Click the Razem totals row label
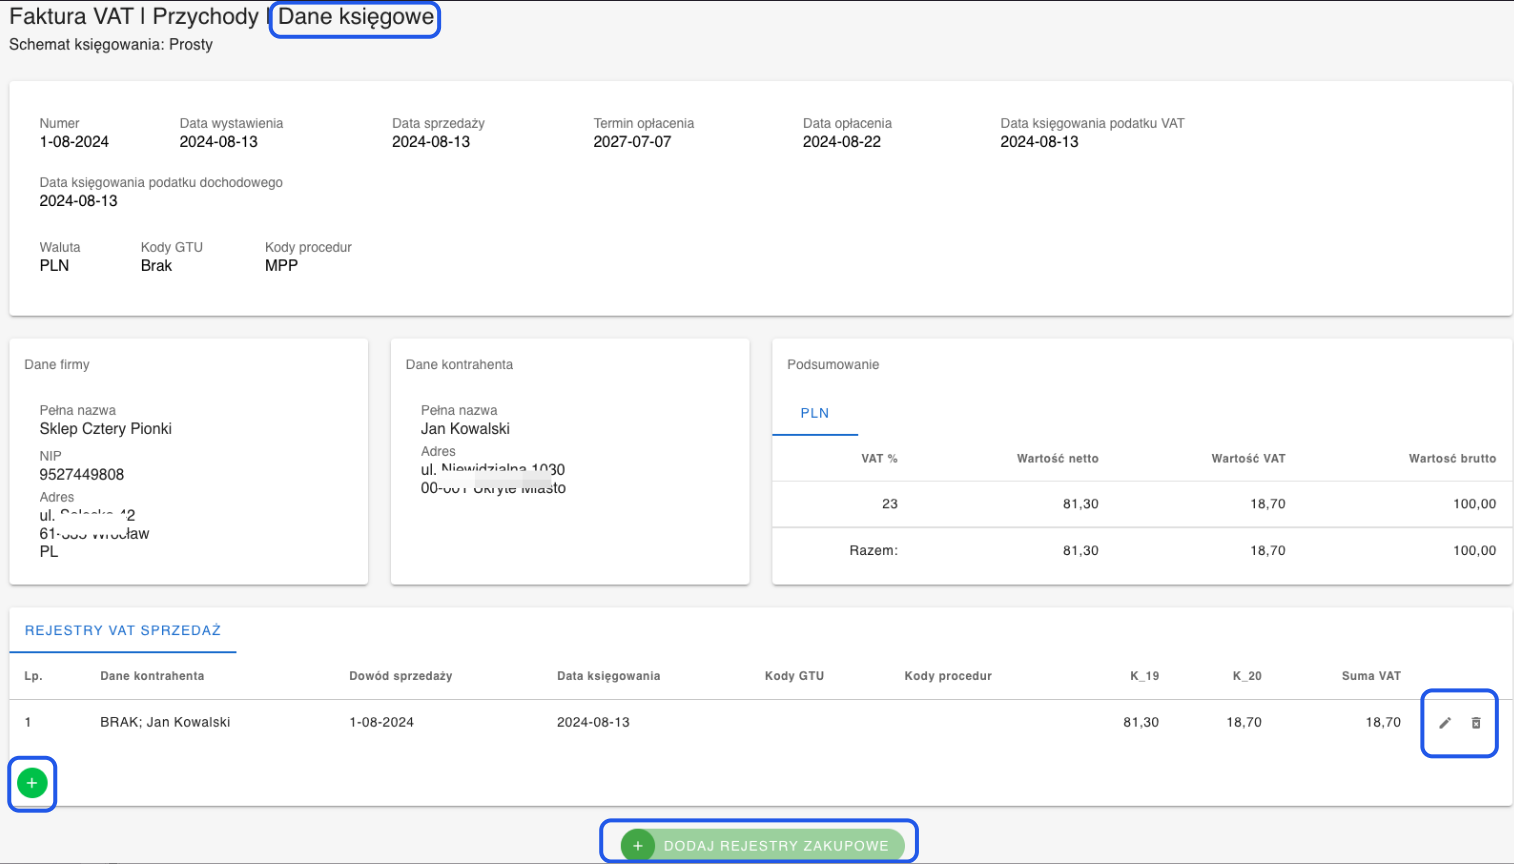 tap(873, 550)
